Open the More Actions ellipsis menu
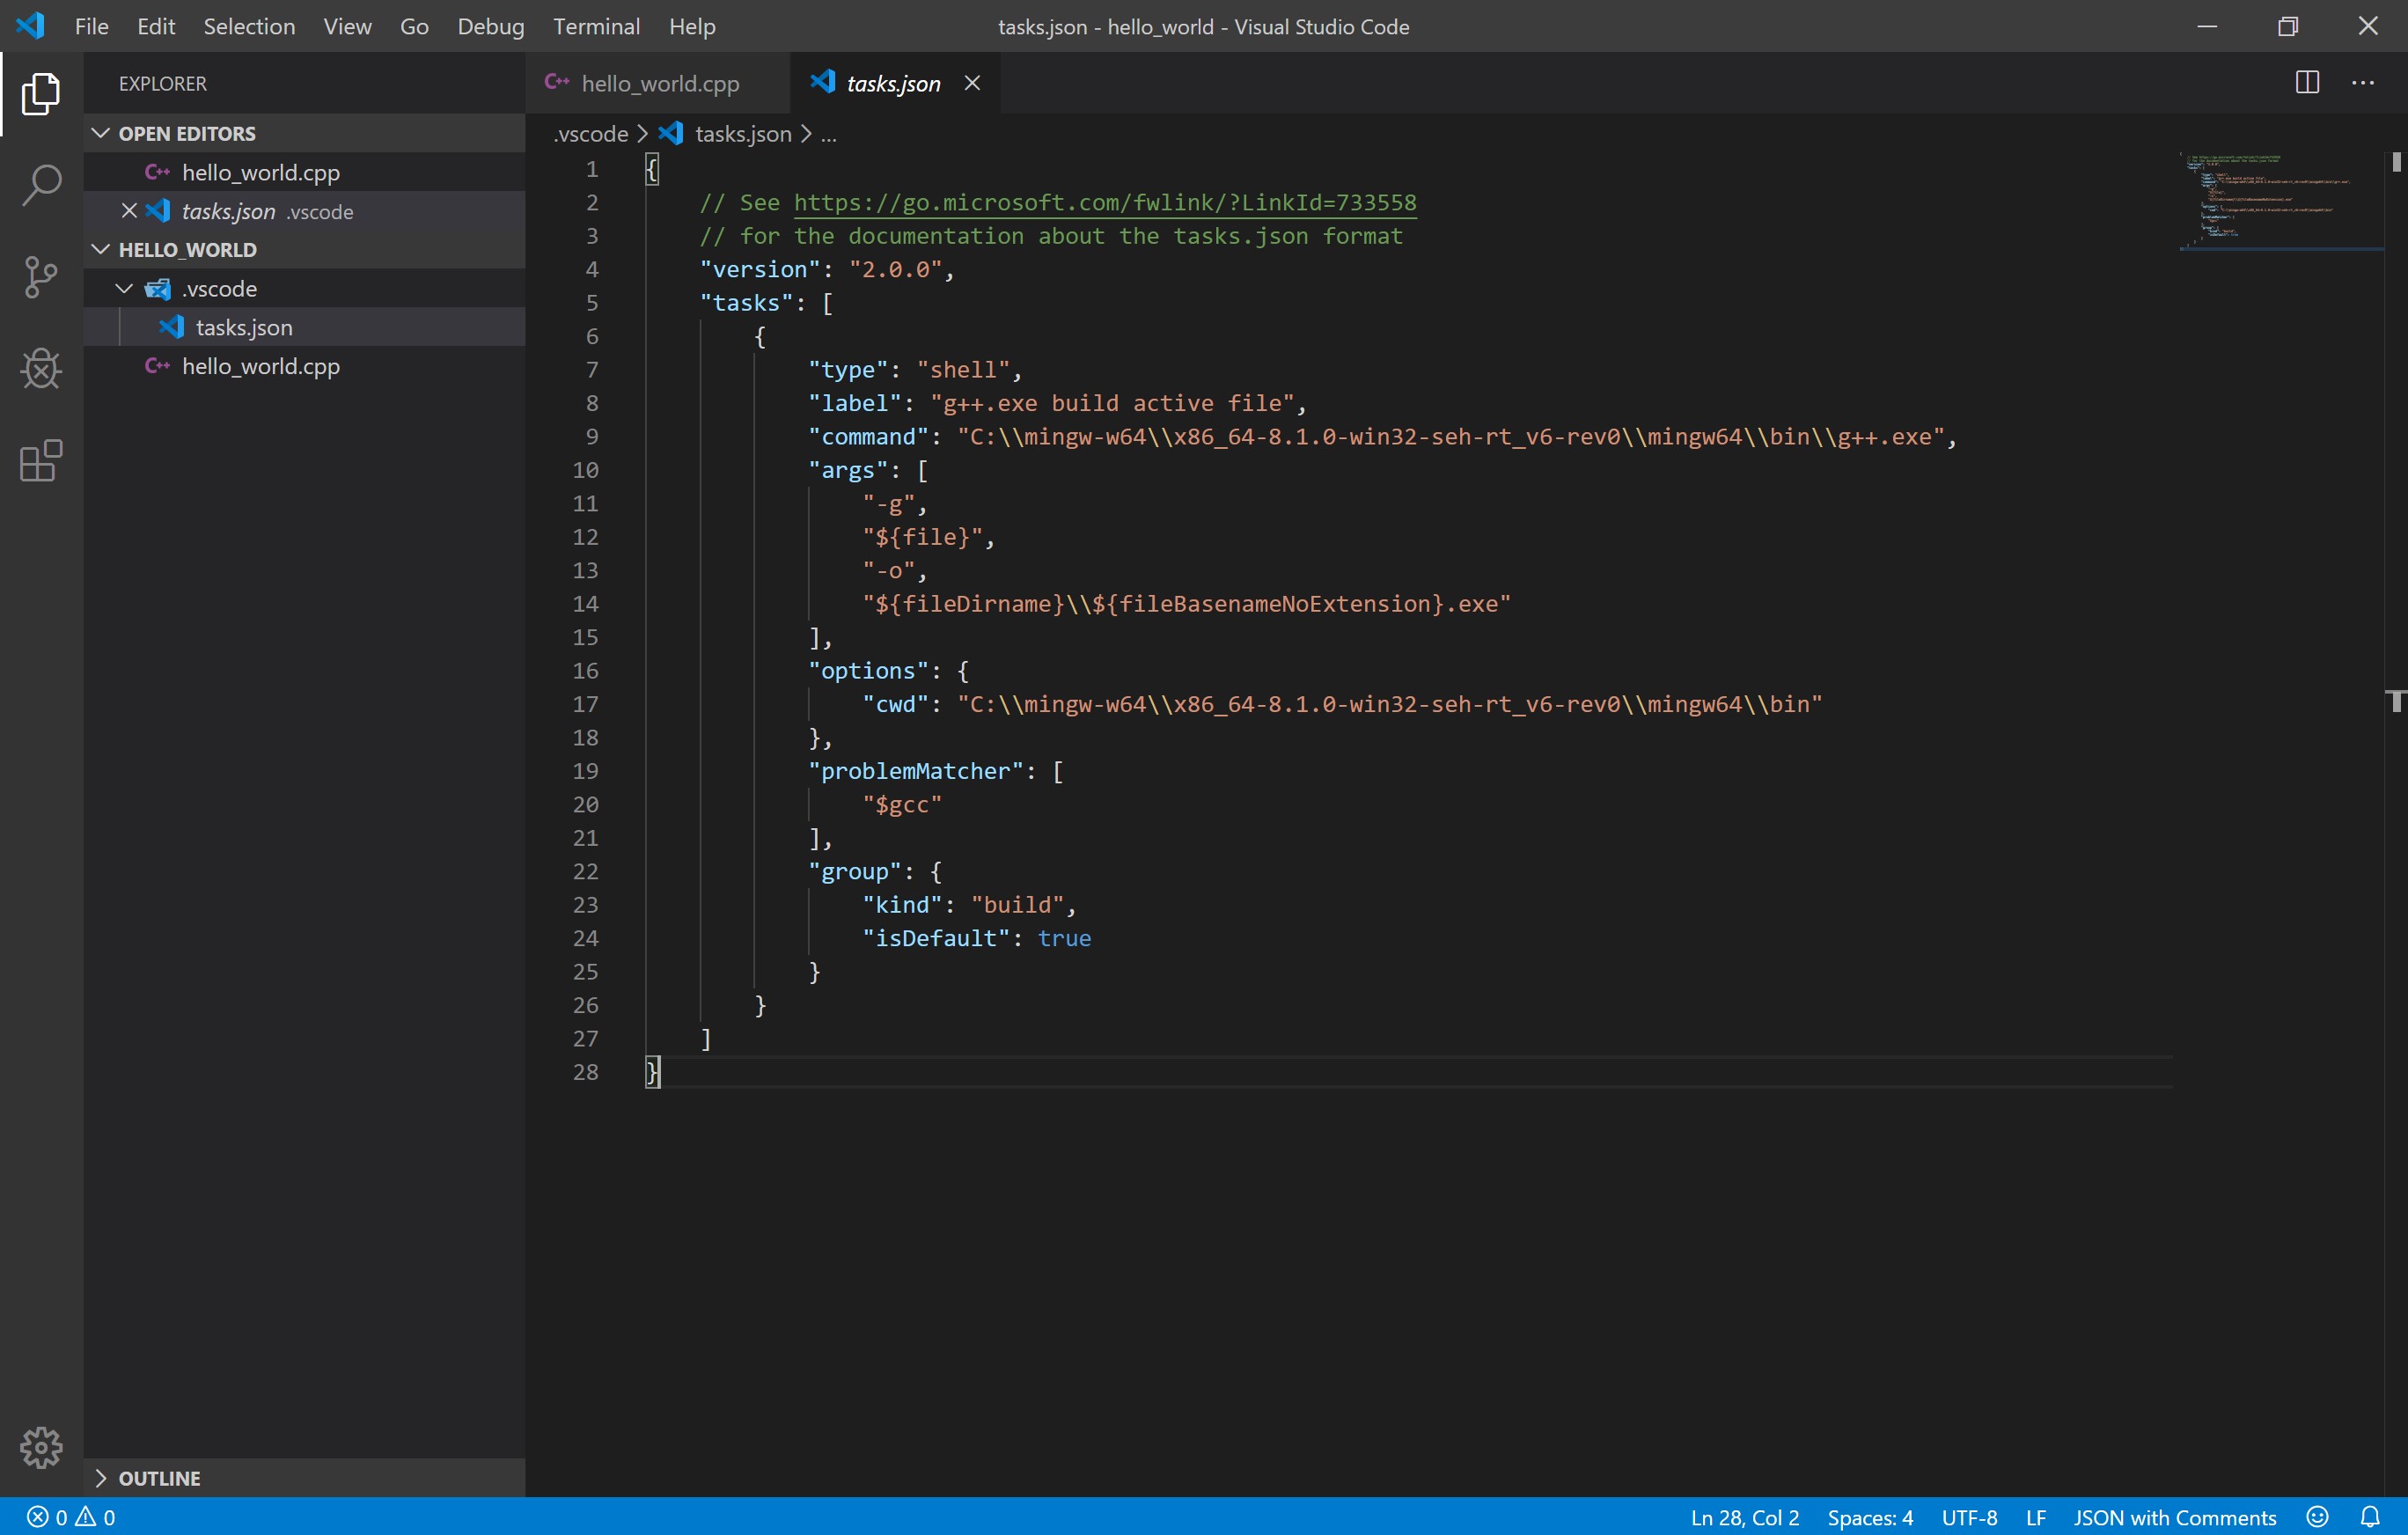The width and height of the screenshot is (2408, 1535). [x=2362, y=83]
